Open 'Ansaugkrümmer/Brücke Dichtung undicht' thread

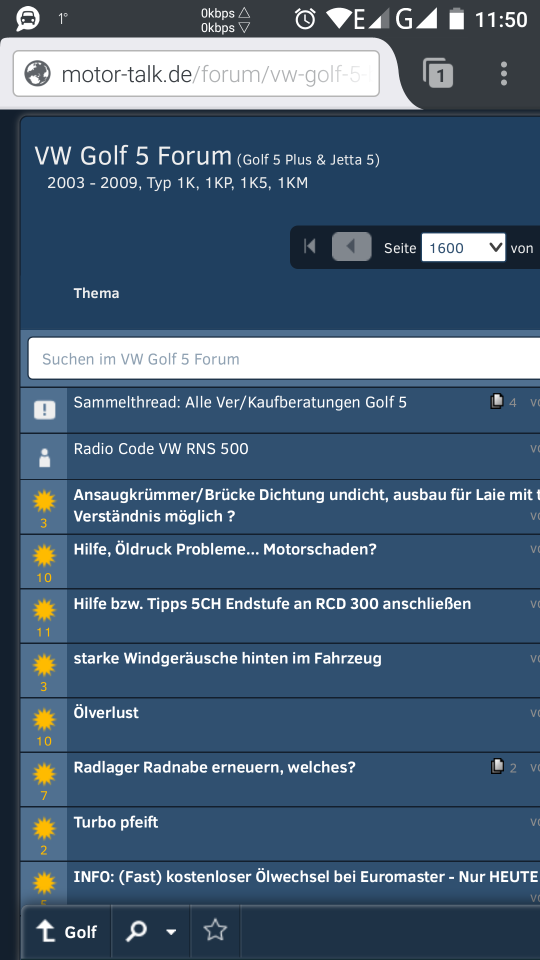coord(306,506)
